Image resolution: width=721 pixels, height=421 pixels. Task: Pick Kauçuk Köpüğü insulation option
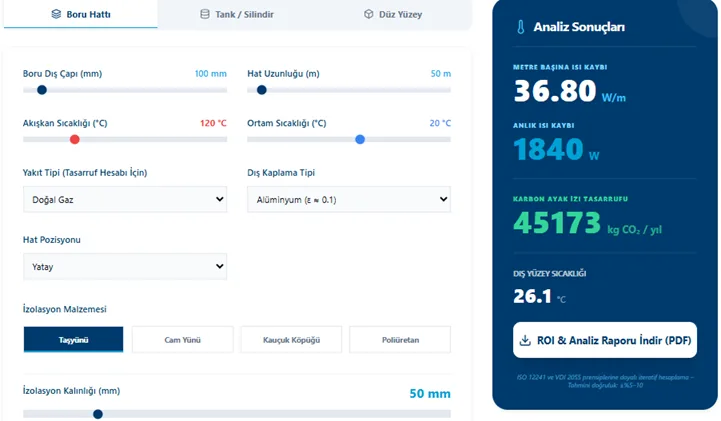click(x=291, y=340)
